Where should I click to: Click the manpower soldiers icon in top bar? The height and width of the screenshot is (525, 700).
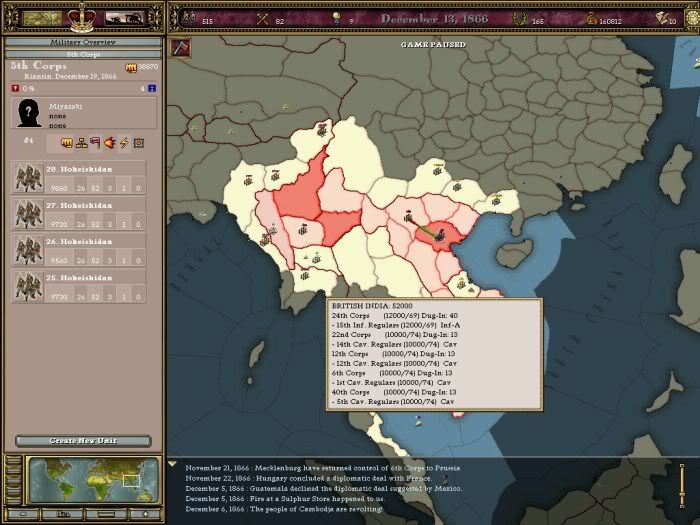tap(189, 19)
